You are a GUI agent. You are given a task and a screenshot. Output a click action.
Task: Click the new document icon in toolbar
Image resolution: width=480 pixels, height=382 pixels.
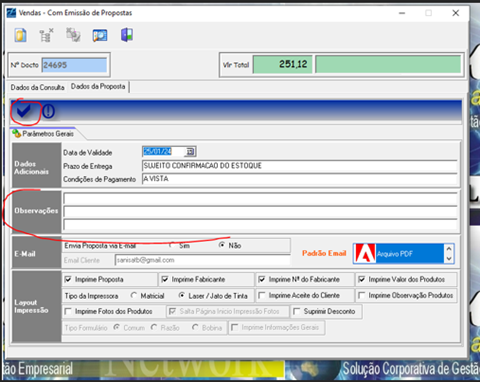click(x=21, y=35)
